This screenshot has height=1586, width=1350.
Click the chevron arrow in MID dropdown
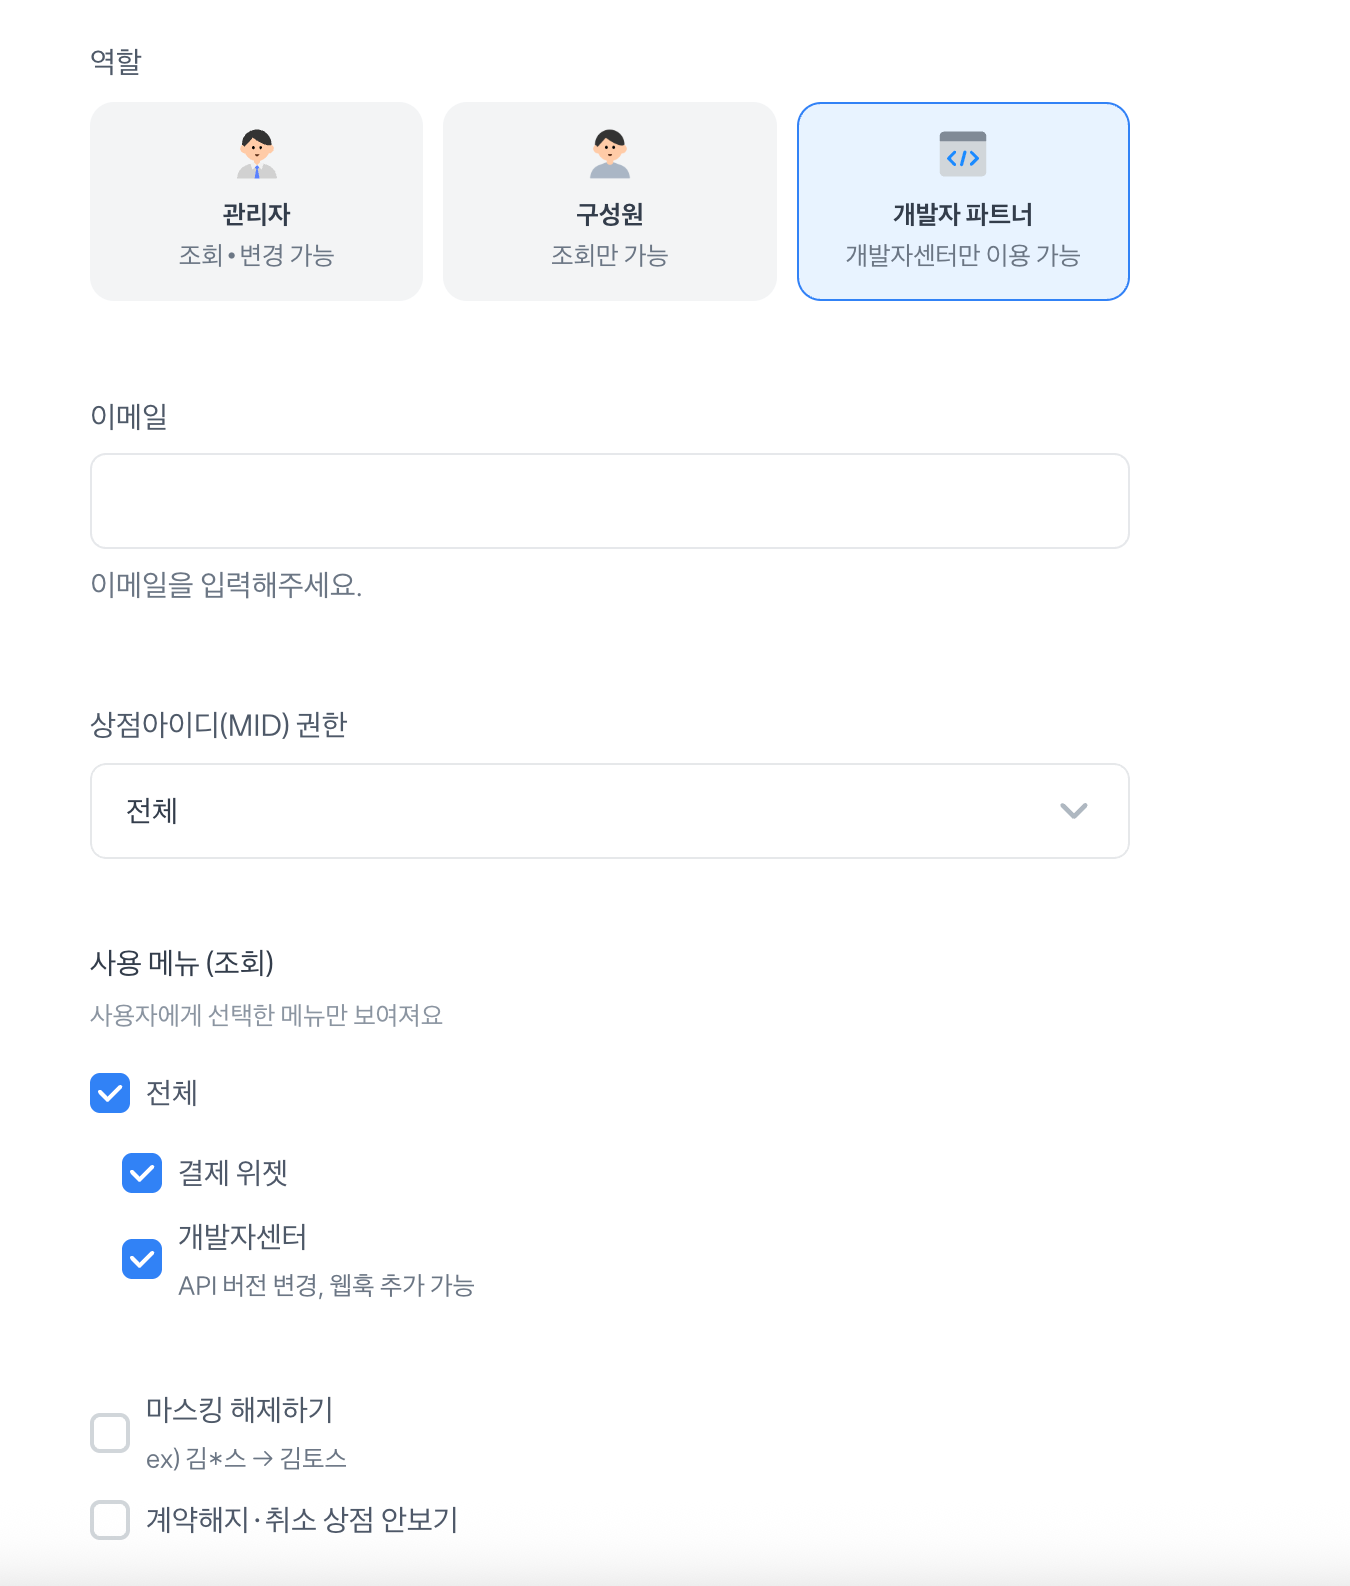point(1074,811)
